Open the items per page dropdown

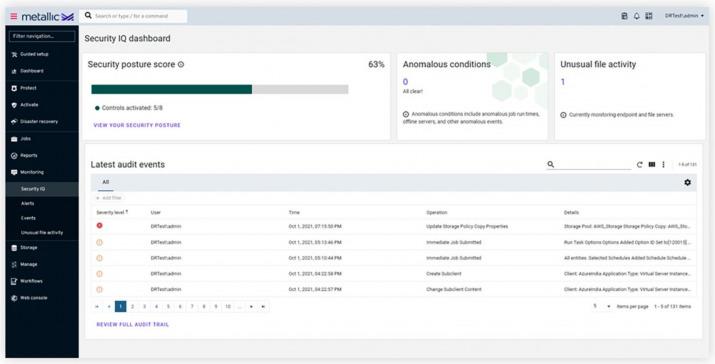pyautogui.click(x=602, y=307)
